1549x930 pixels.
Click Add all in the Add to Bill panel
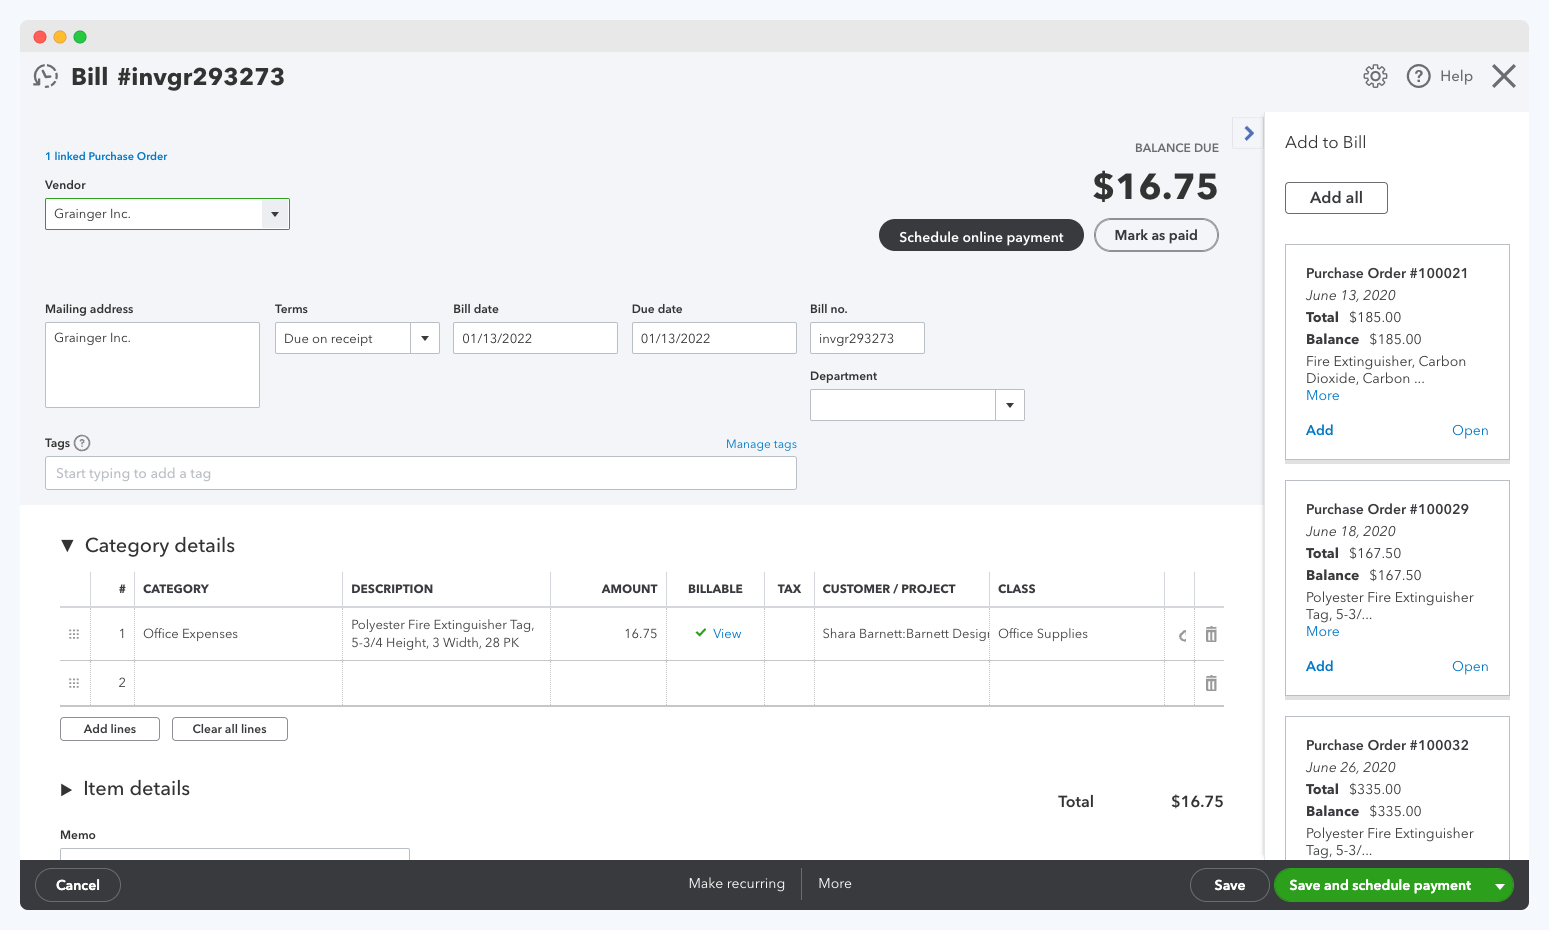point(1336,197)
